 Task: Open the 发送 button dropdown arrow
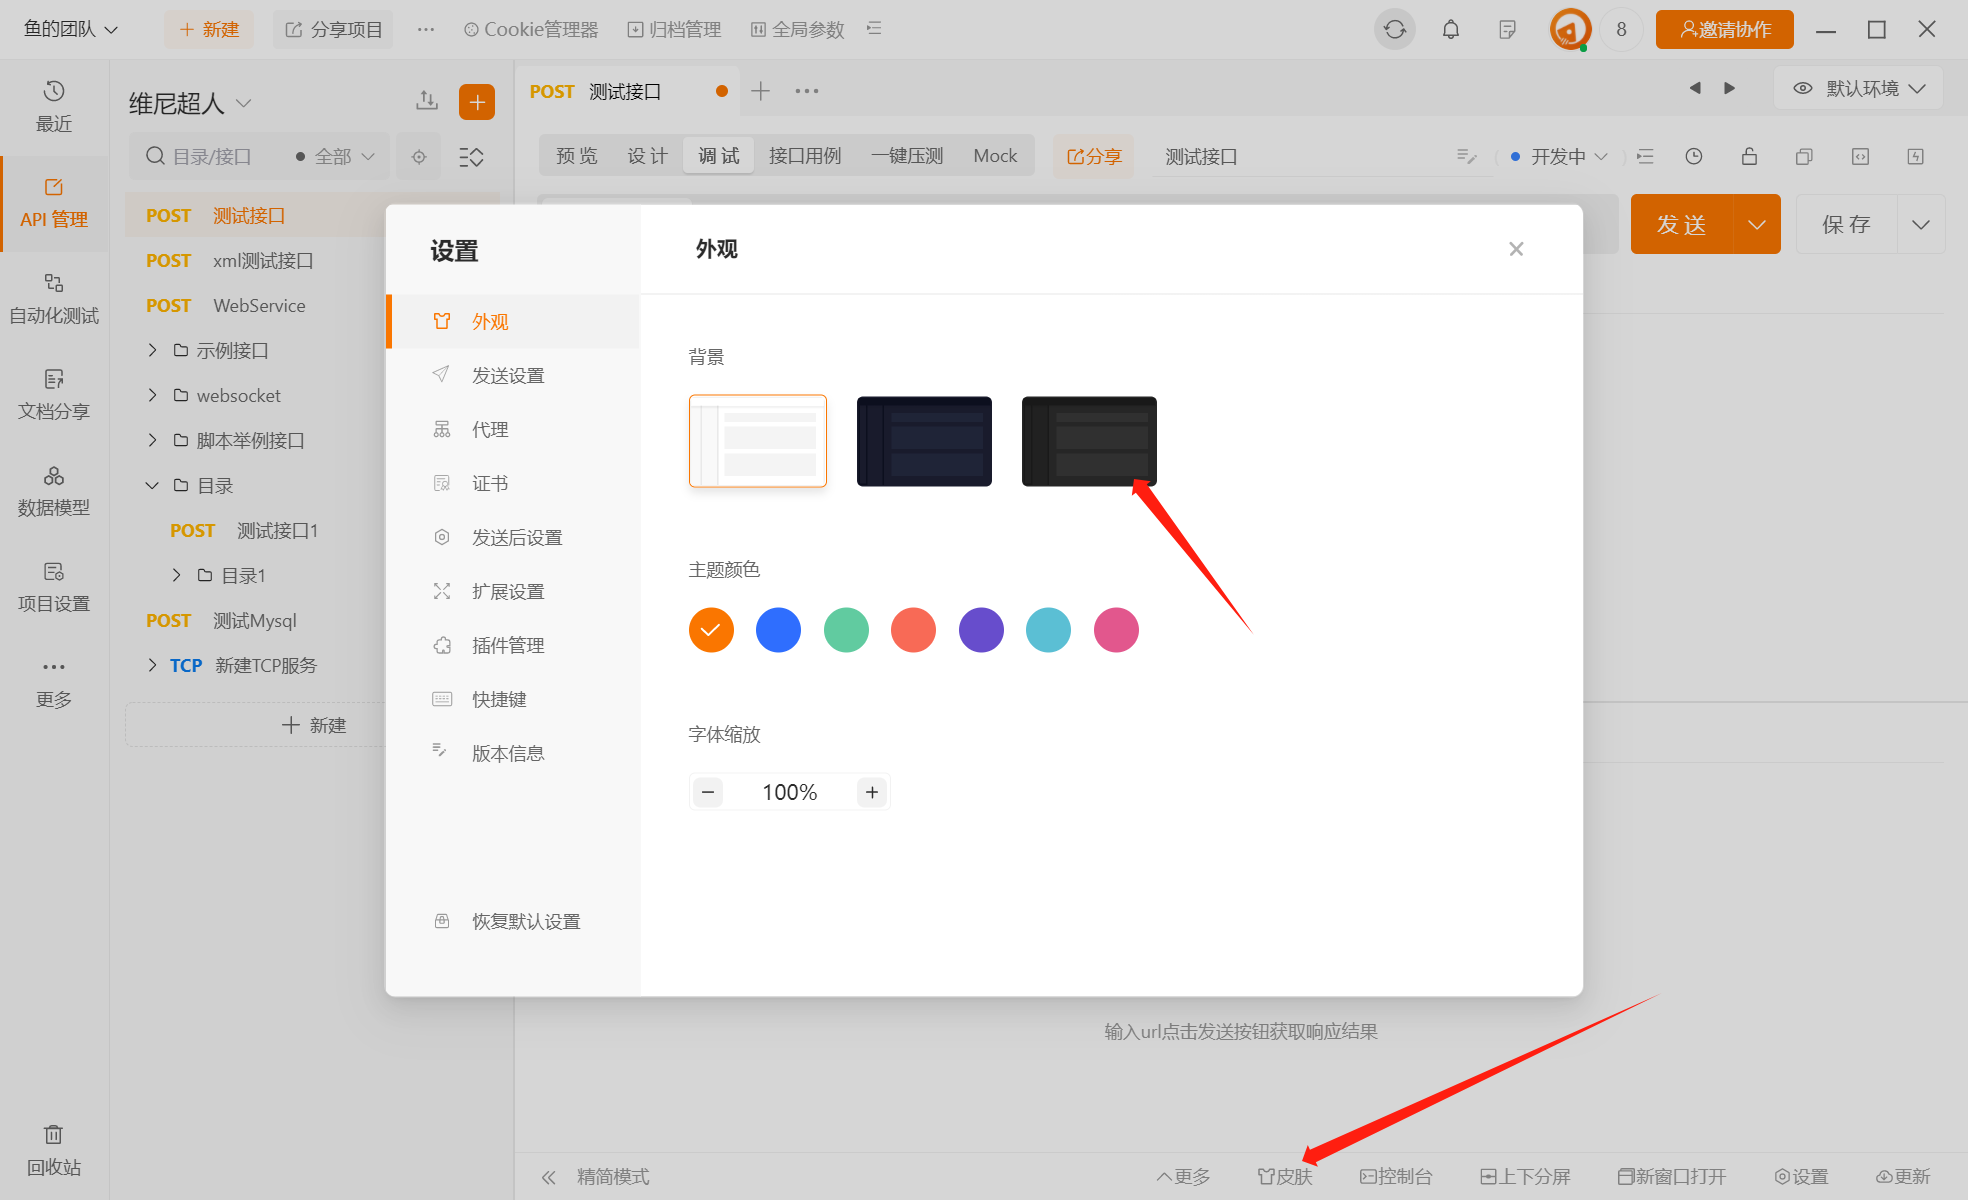click(1757, 224)
